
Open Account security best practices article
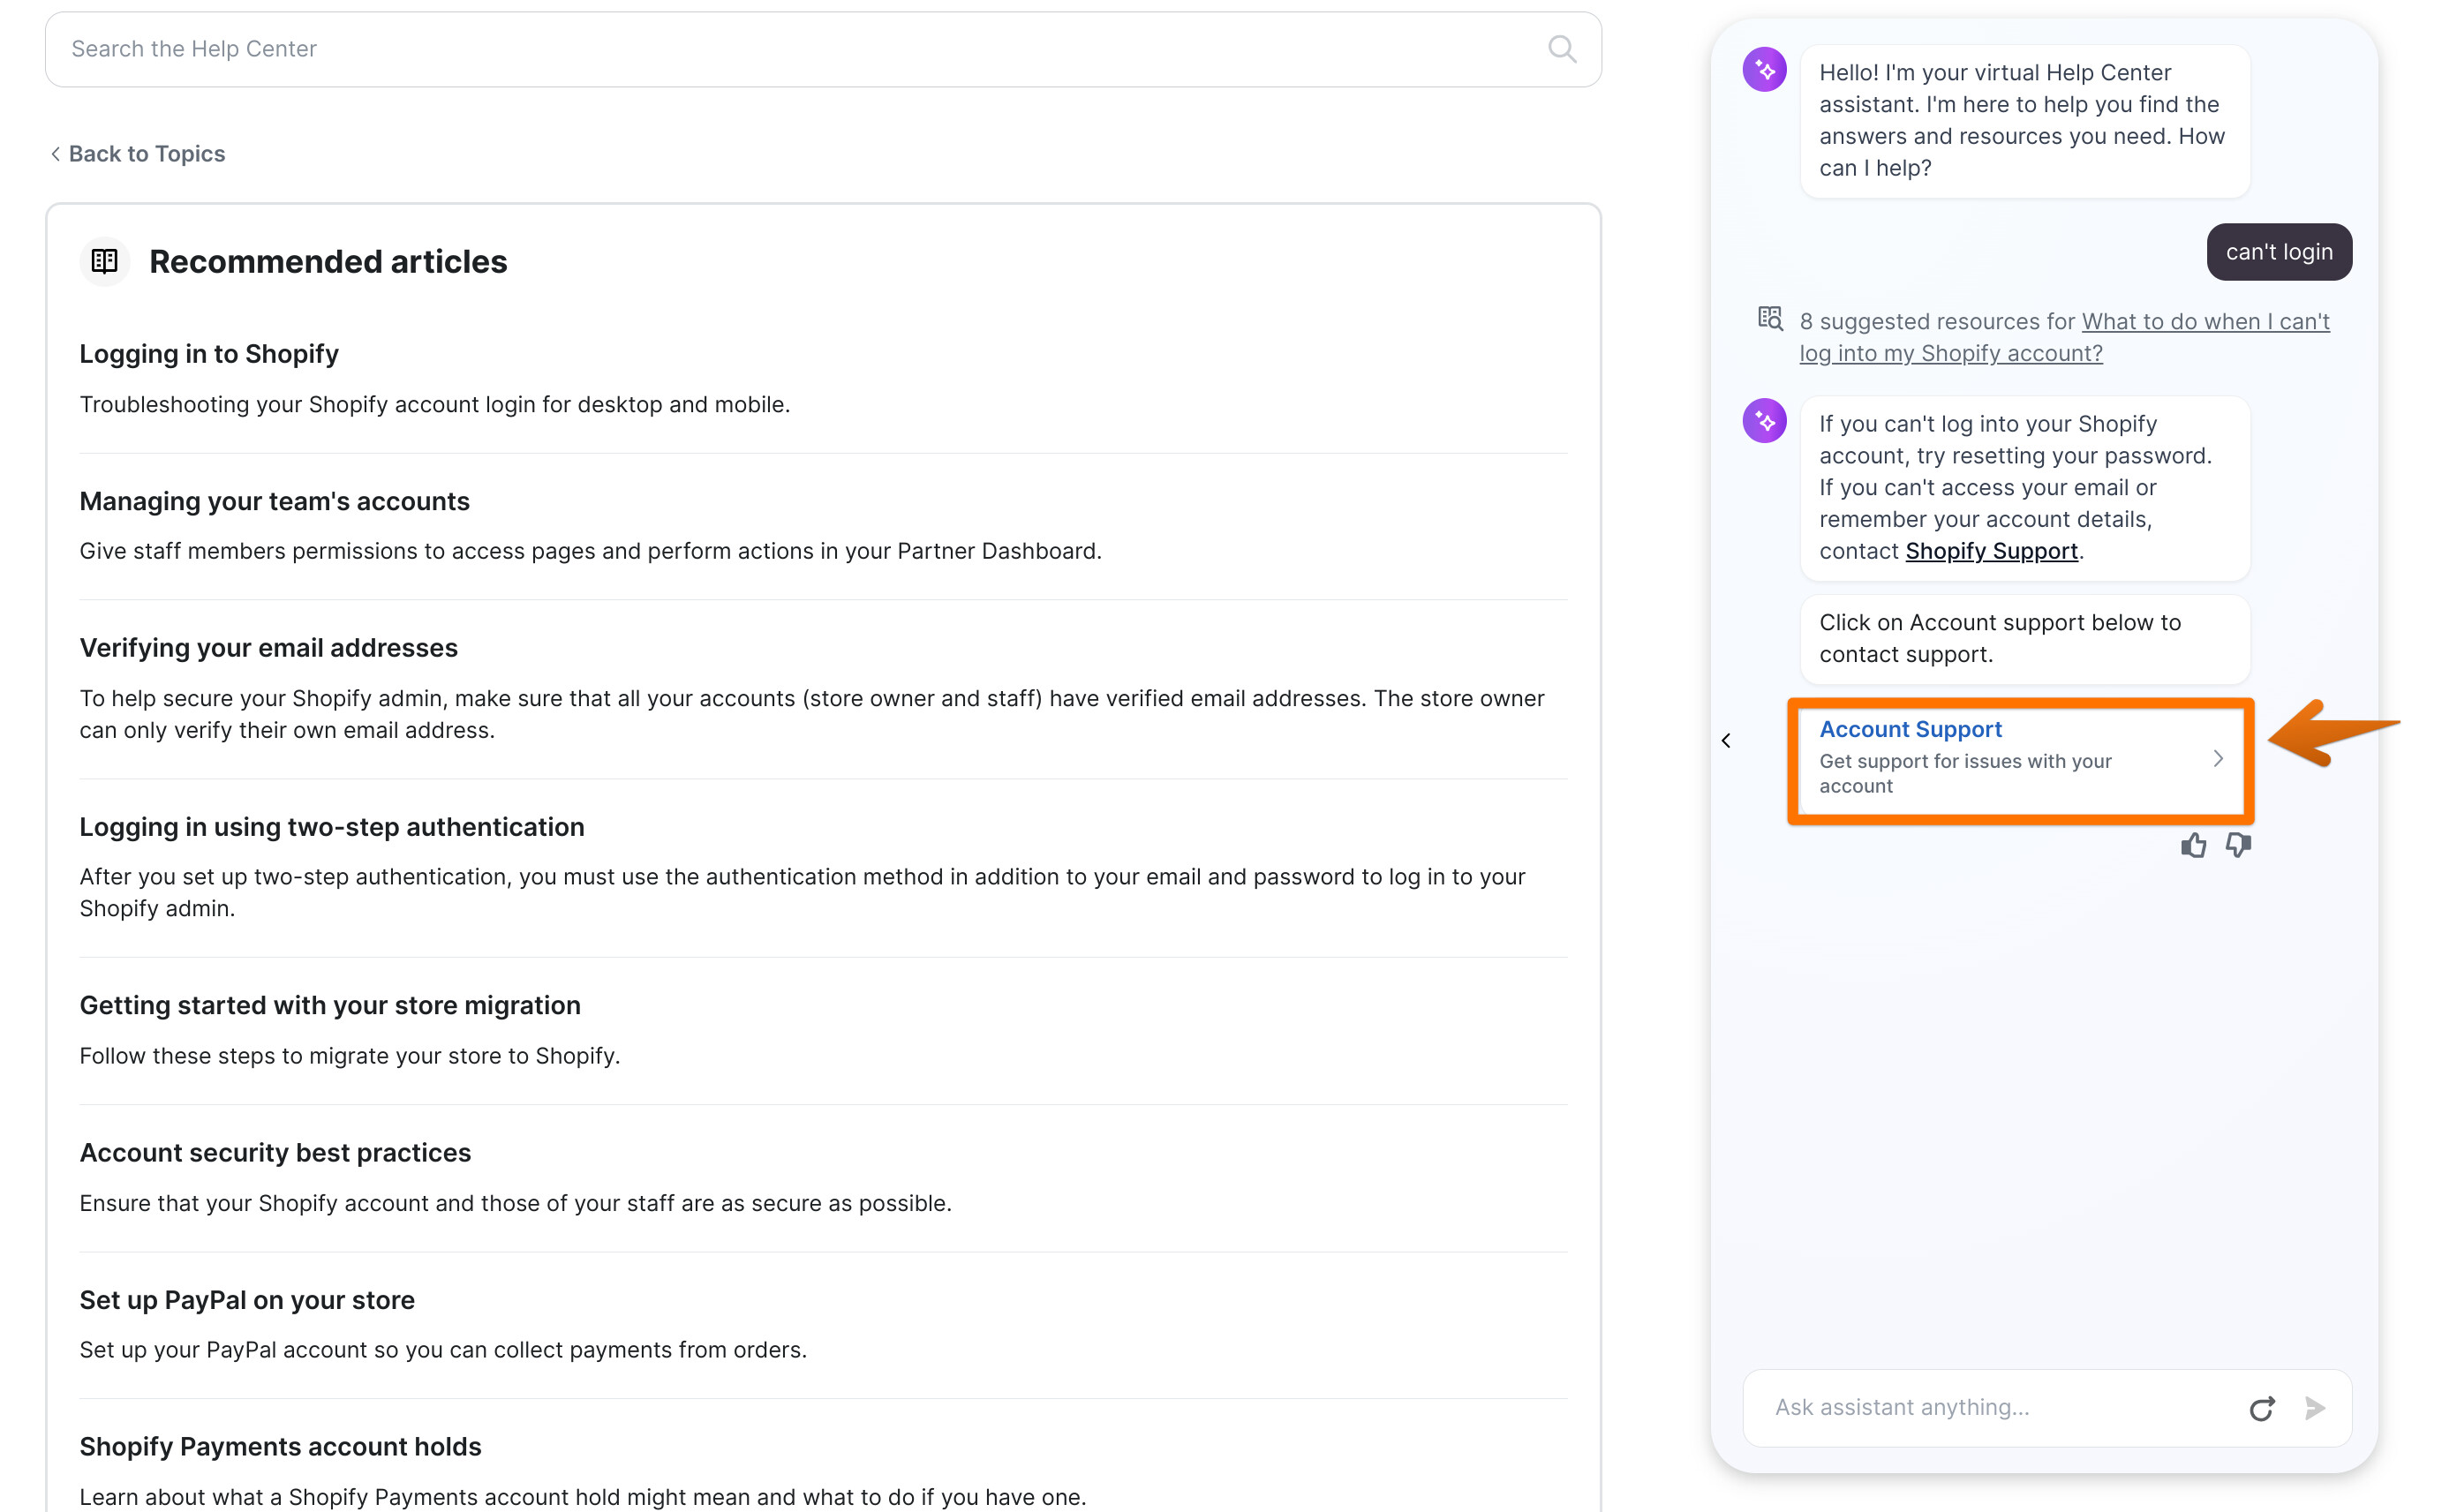(275, 1152)
